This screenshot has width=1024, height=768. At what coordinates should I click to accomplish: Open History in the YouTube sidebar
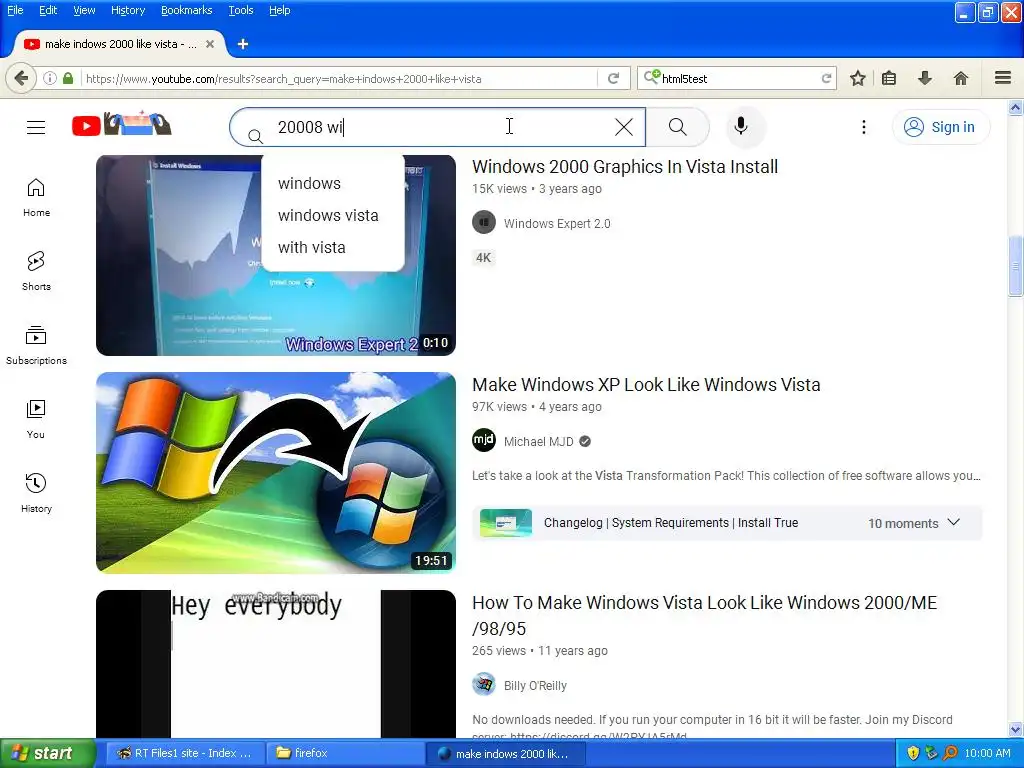coord(36,493)
